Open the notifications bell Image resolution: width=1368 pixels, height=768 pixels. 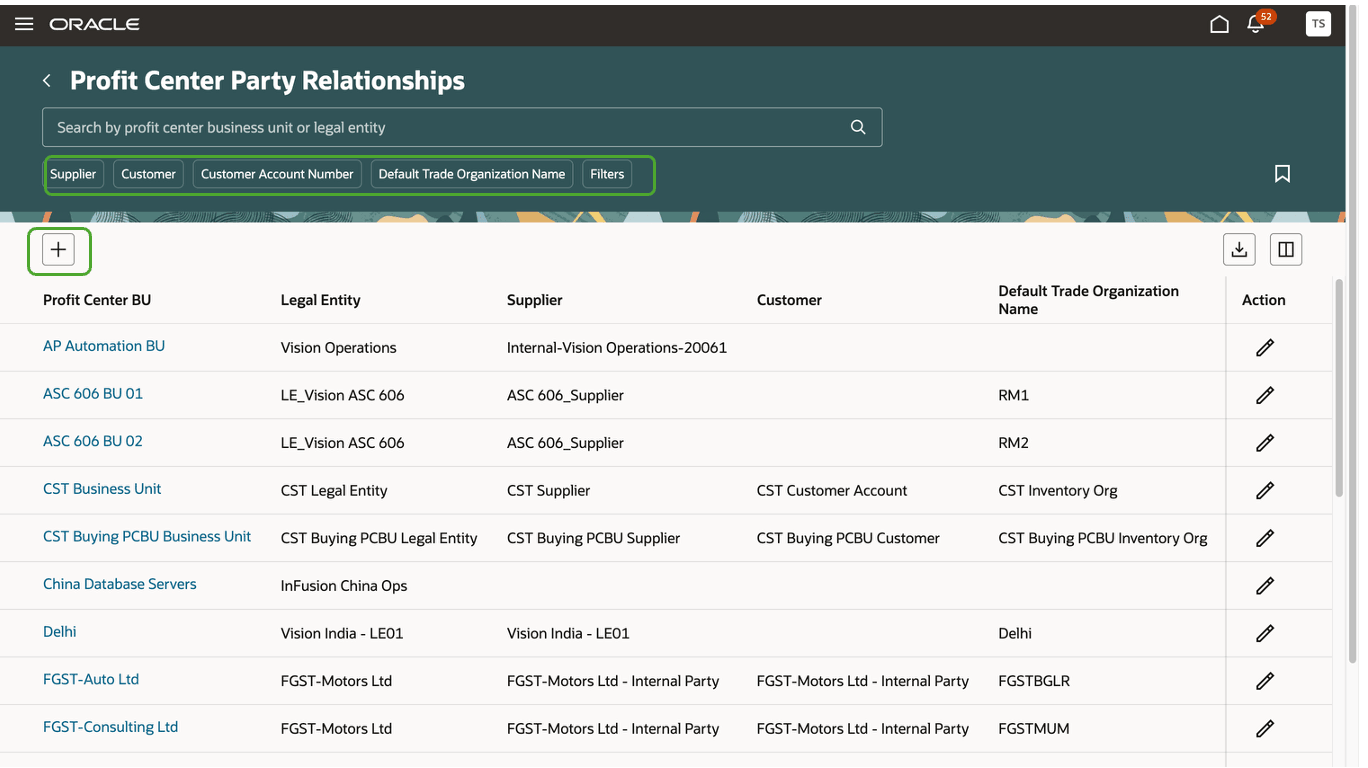coord(1256,24)
